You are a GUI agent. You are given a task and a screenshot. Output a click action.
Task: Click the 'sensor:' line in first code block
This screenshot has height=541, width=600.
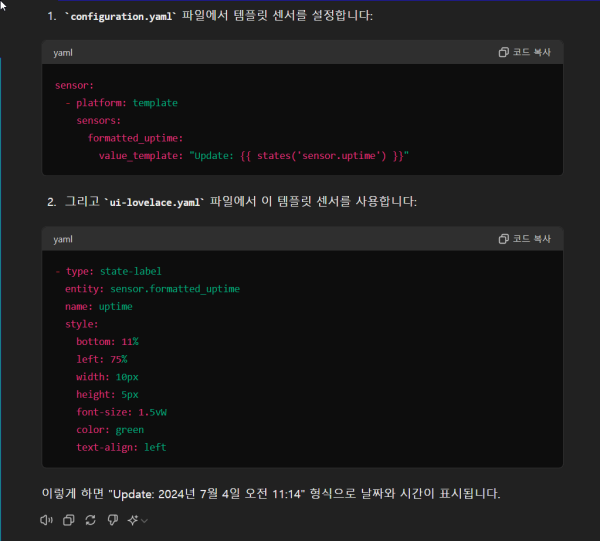coord(74,85)
